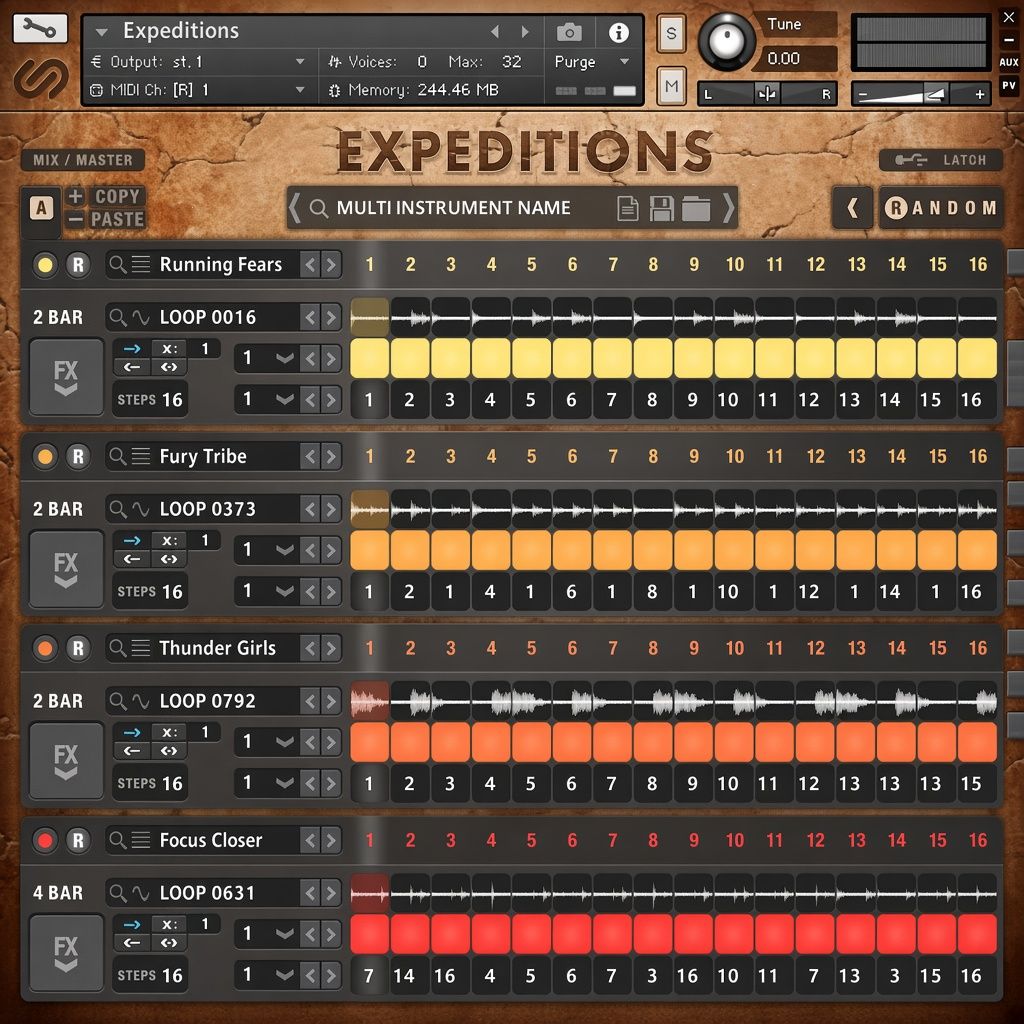Search presets magnifier next to Running Fears
1024x1024 pixels.
[118, 264]
